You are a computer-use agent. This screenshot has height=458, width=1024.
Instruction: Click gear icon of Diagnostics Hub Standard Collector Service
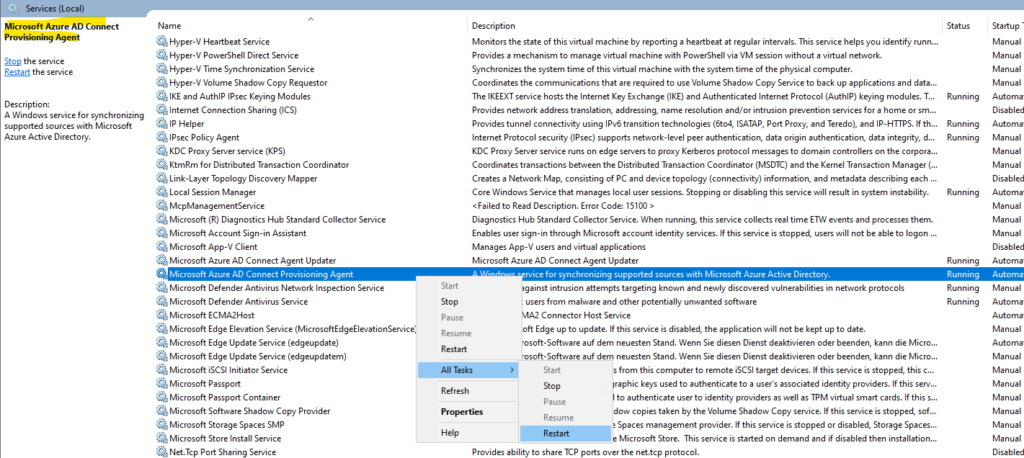tap(162, 220)
